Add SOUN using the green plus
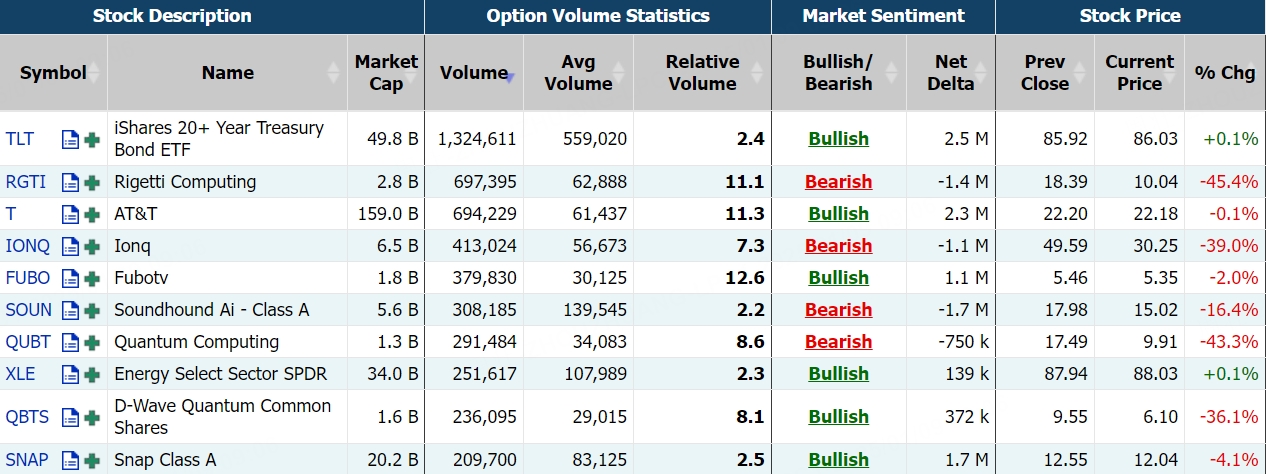Viewport: 1266px width, 474px height. [x=92, y=310]
